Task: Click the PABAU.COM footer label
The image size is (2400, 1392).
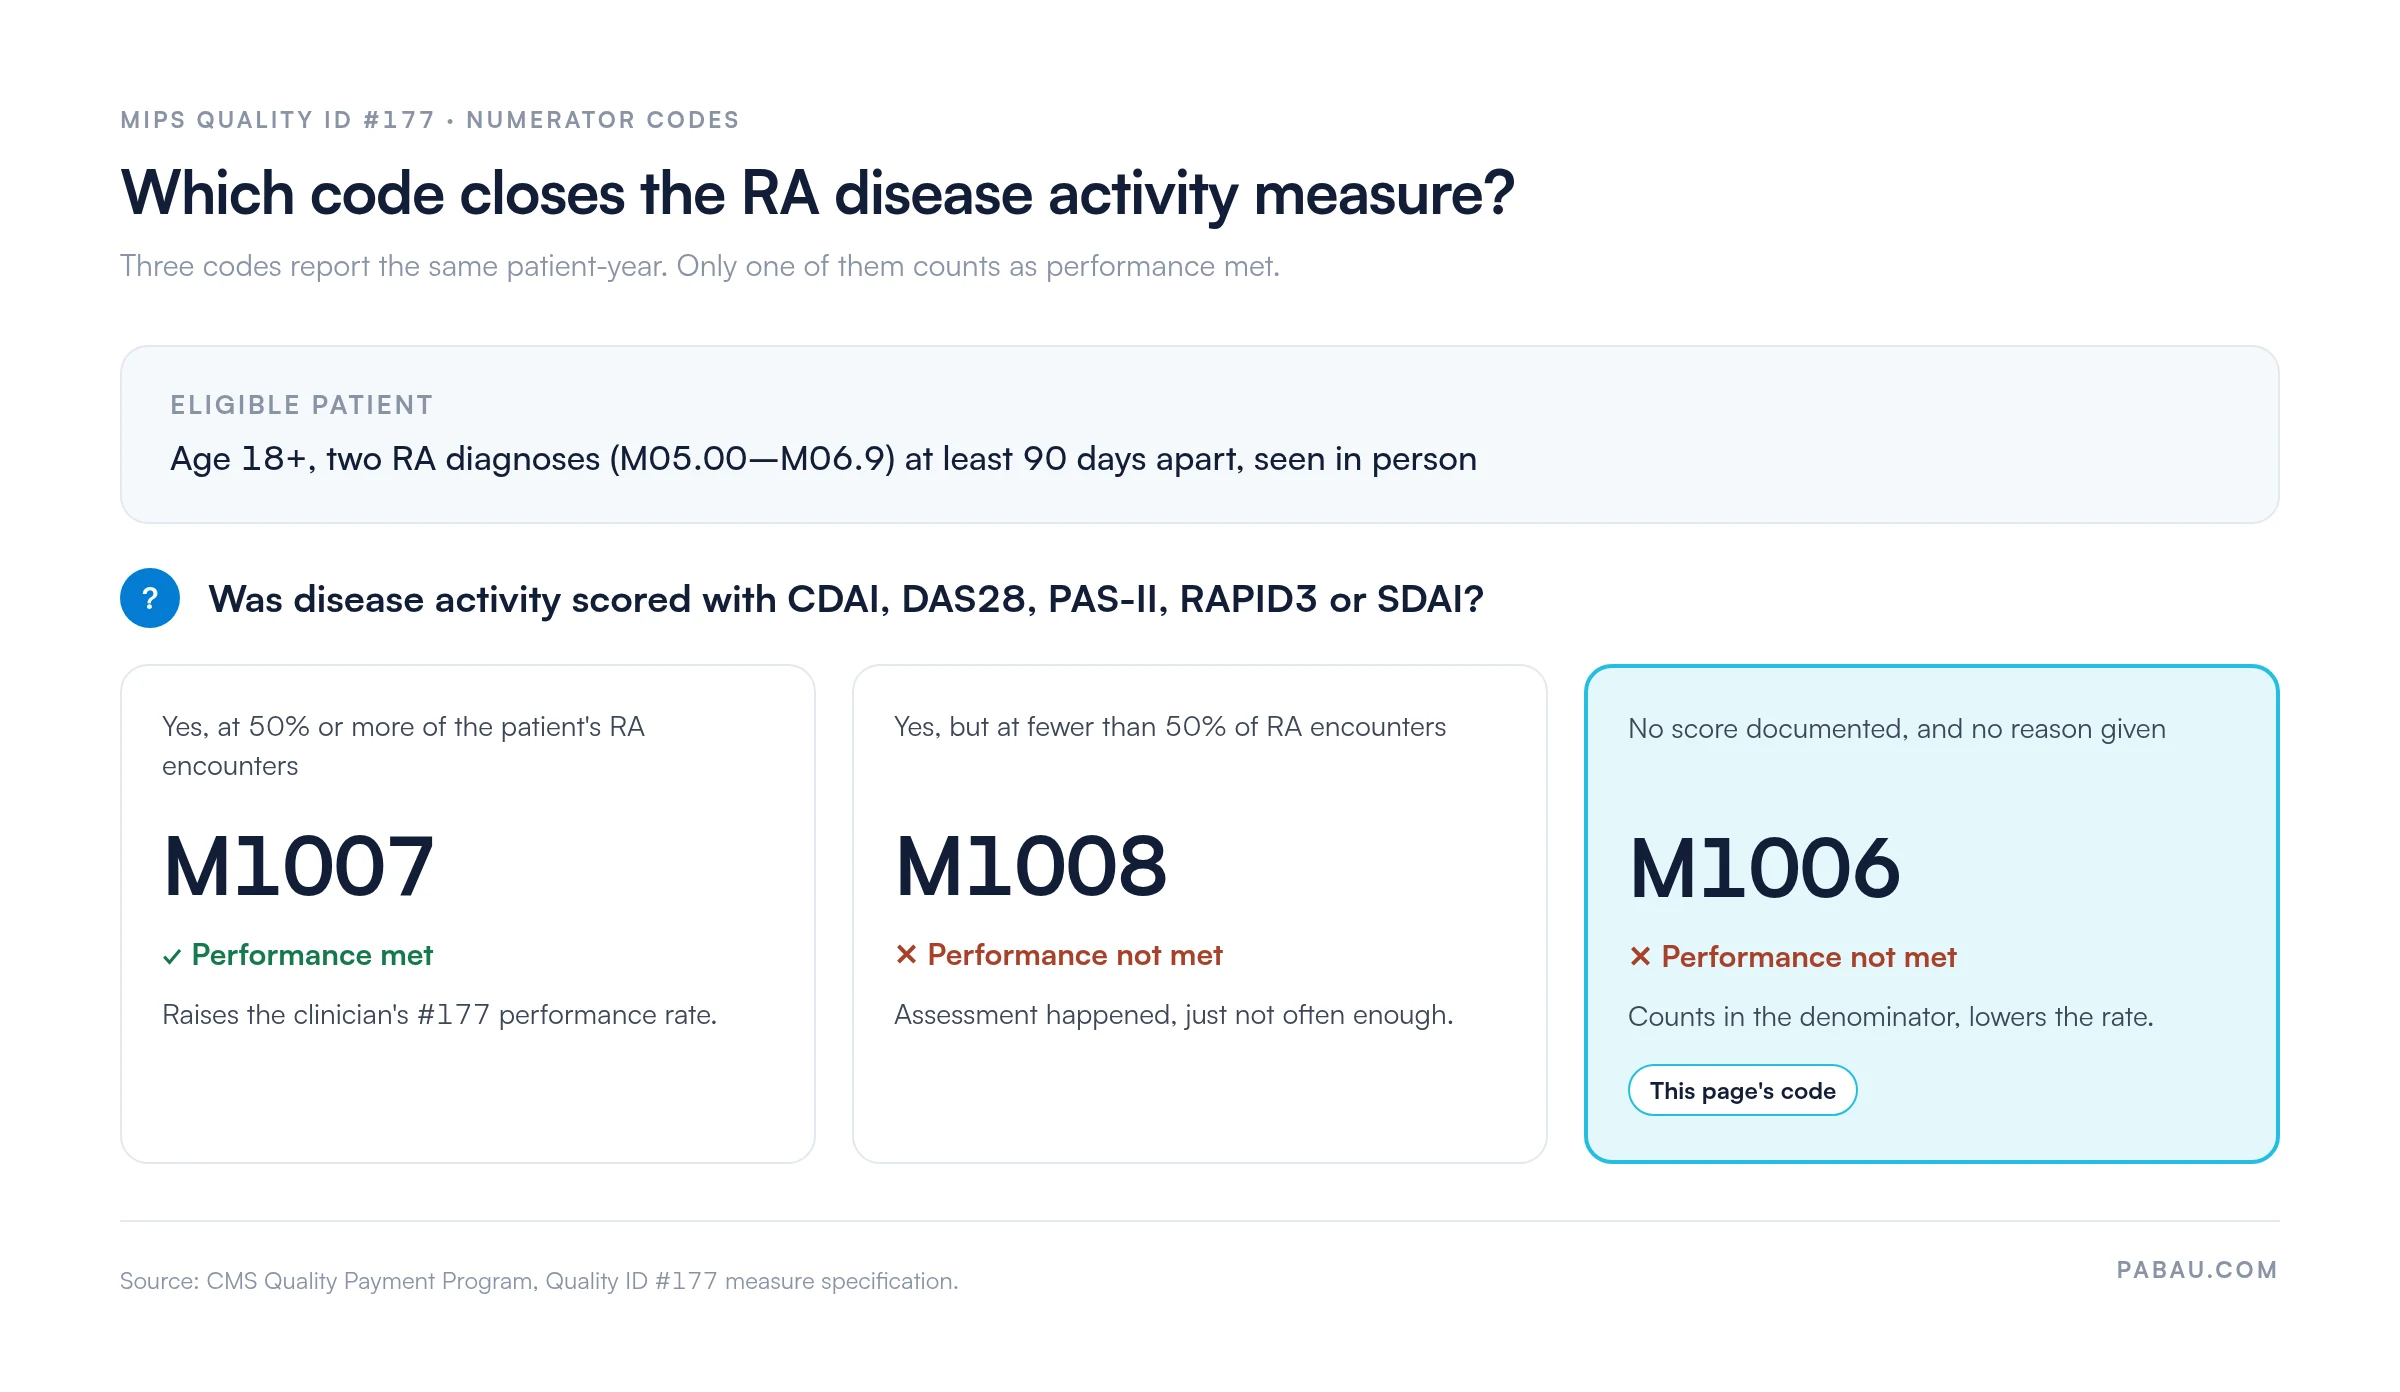Action: pos(2197,1270)
